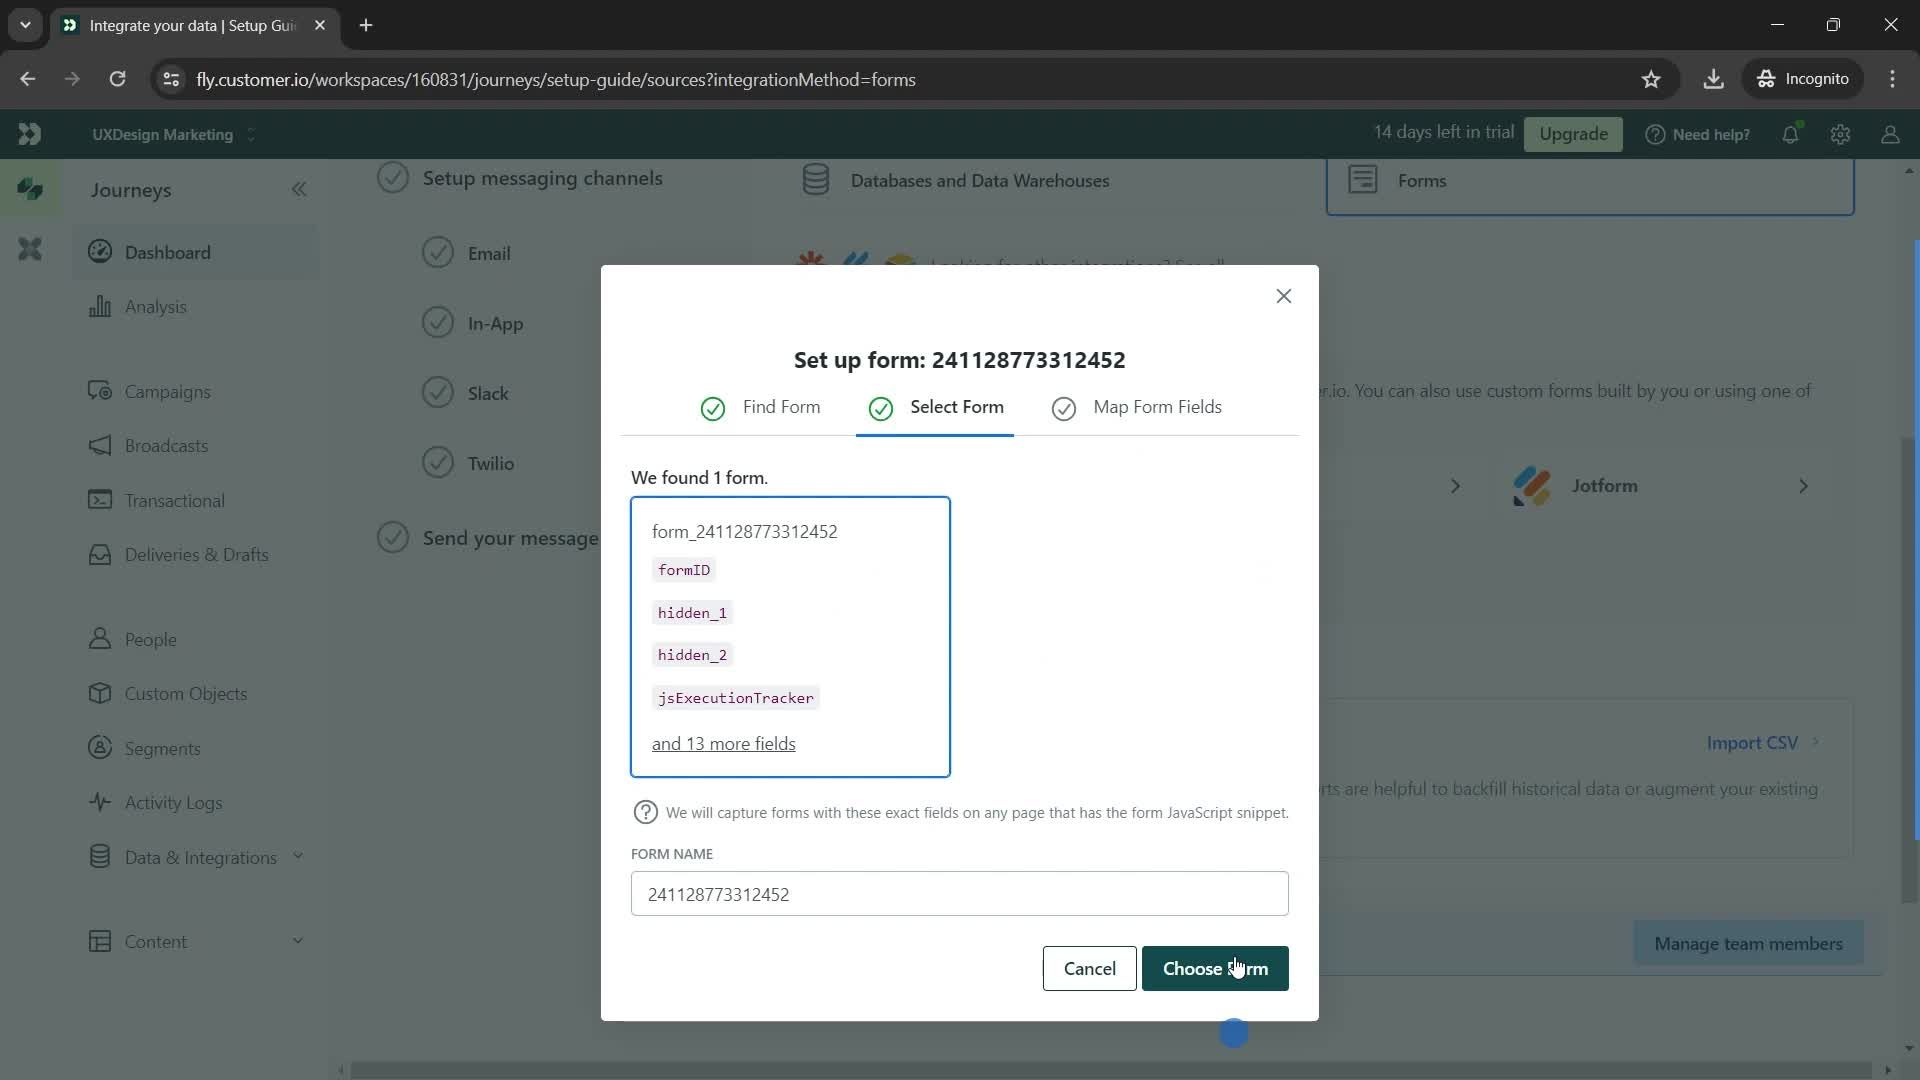Toggle the Find Form step checkmark
The width and height of the screenshot is (1920, 1080).
coord(712,407)
